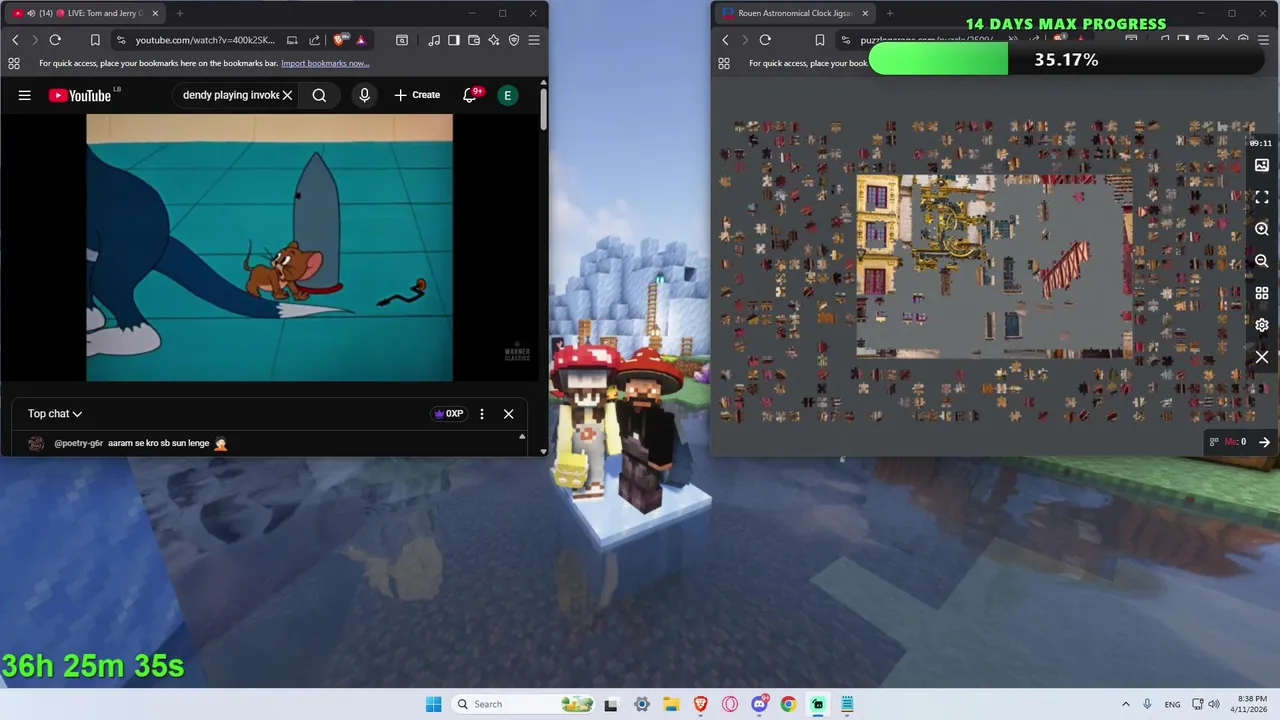Open a new tab in YouTube window
This screenshot has width=1280, height=720.
[180, 13]
